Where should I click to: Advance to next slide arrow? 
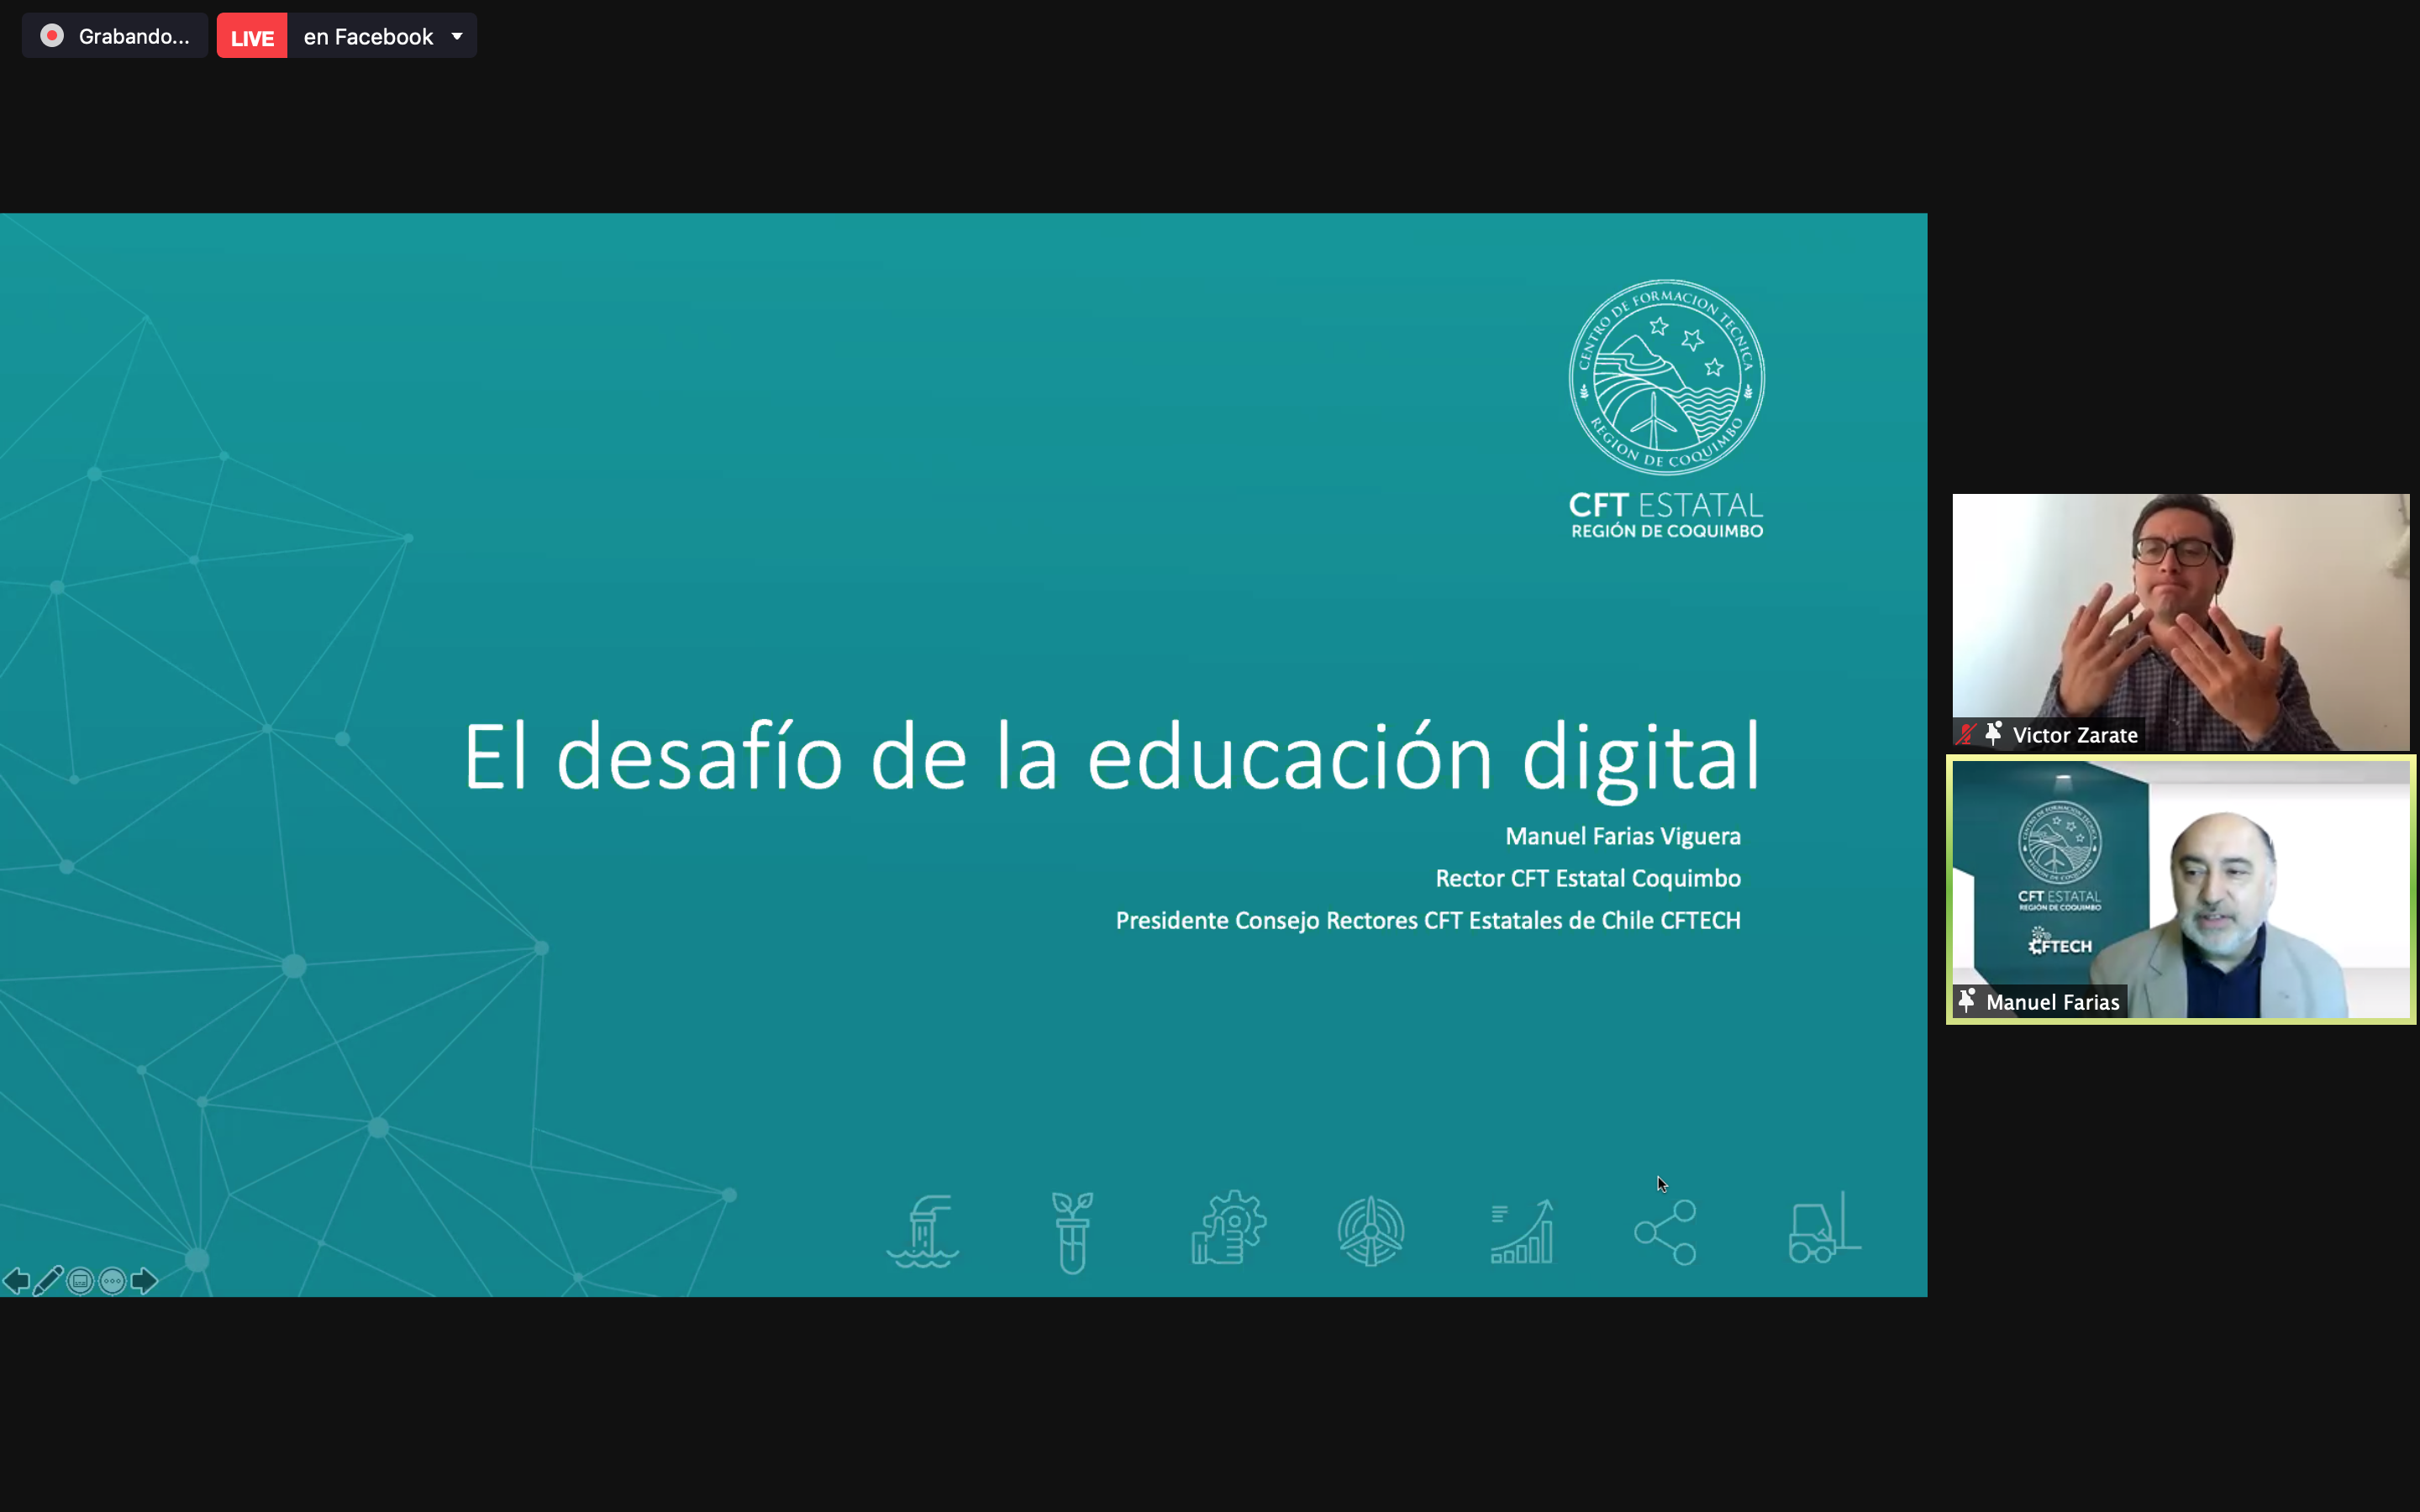pos(145,1281)
